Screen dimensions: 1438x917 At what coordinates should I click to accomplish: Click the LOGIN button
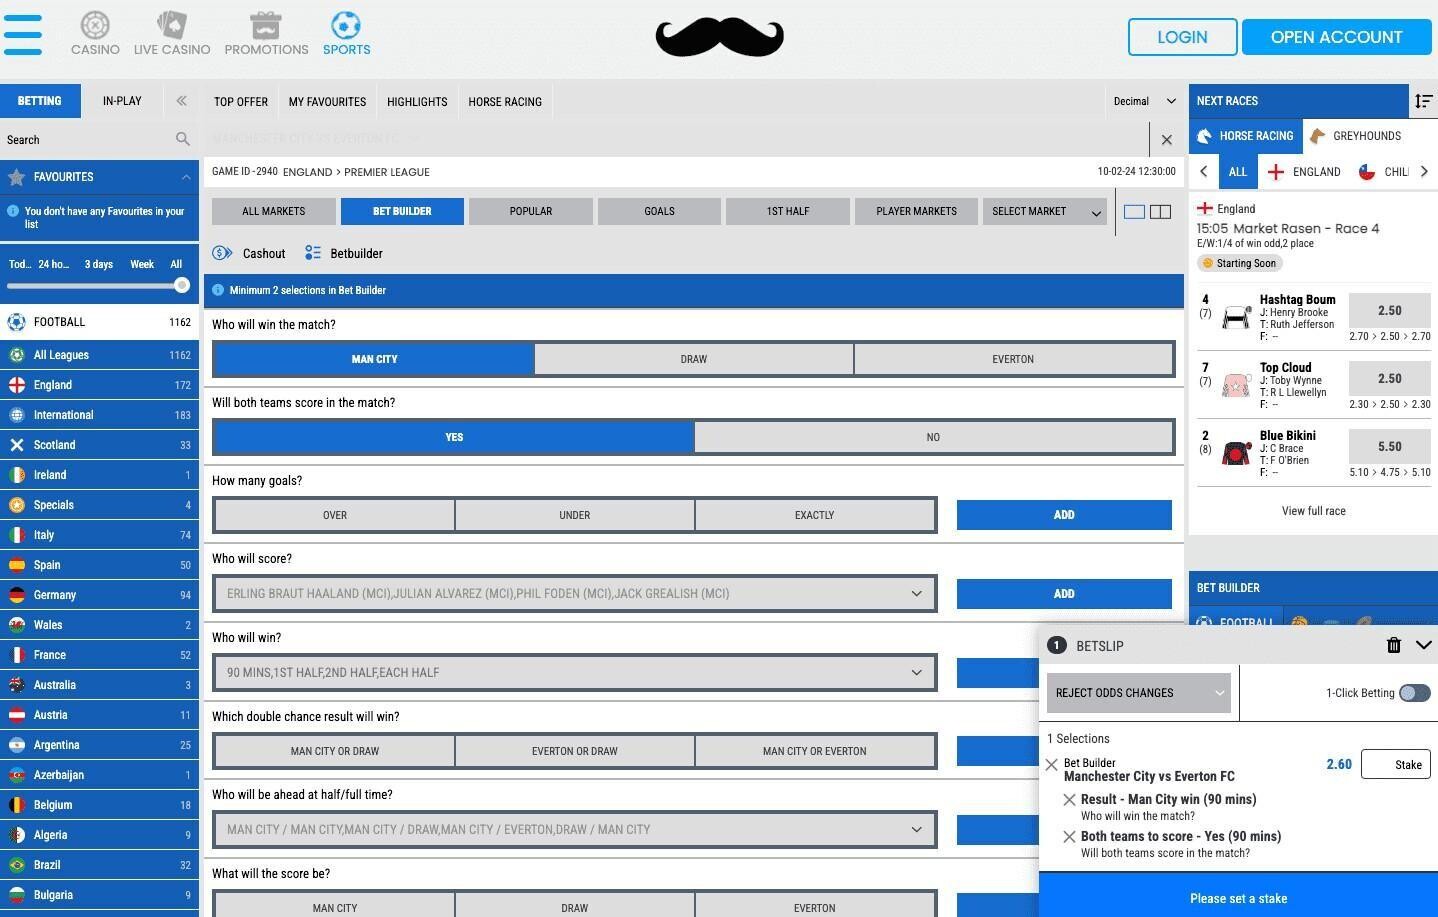1182,37
